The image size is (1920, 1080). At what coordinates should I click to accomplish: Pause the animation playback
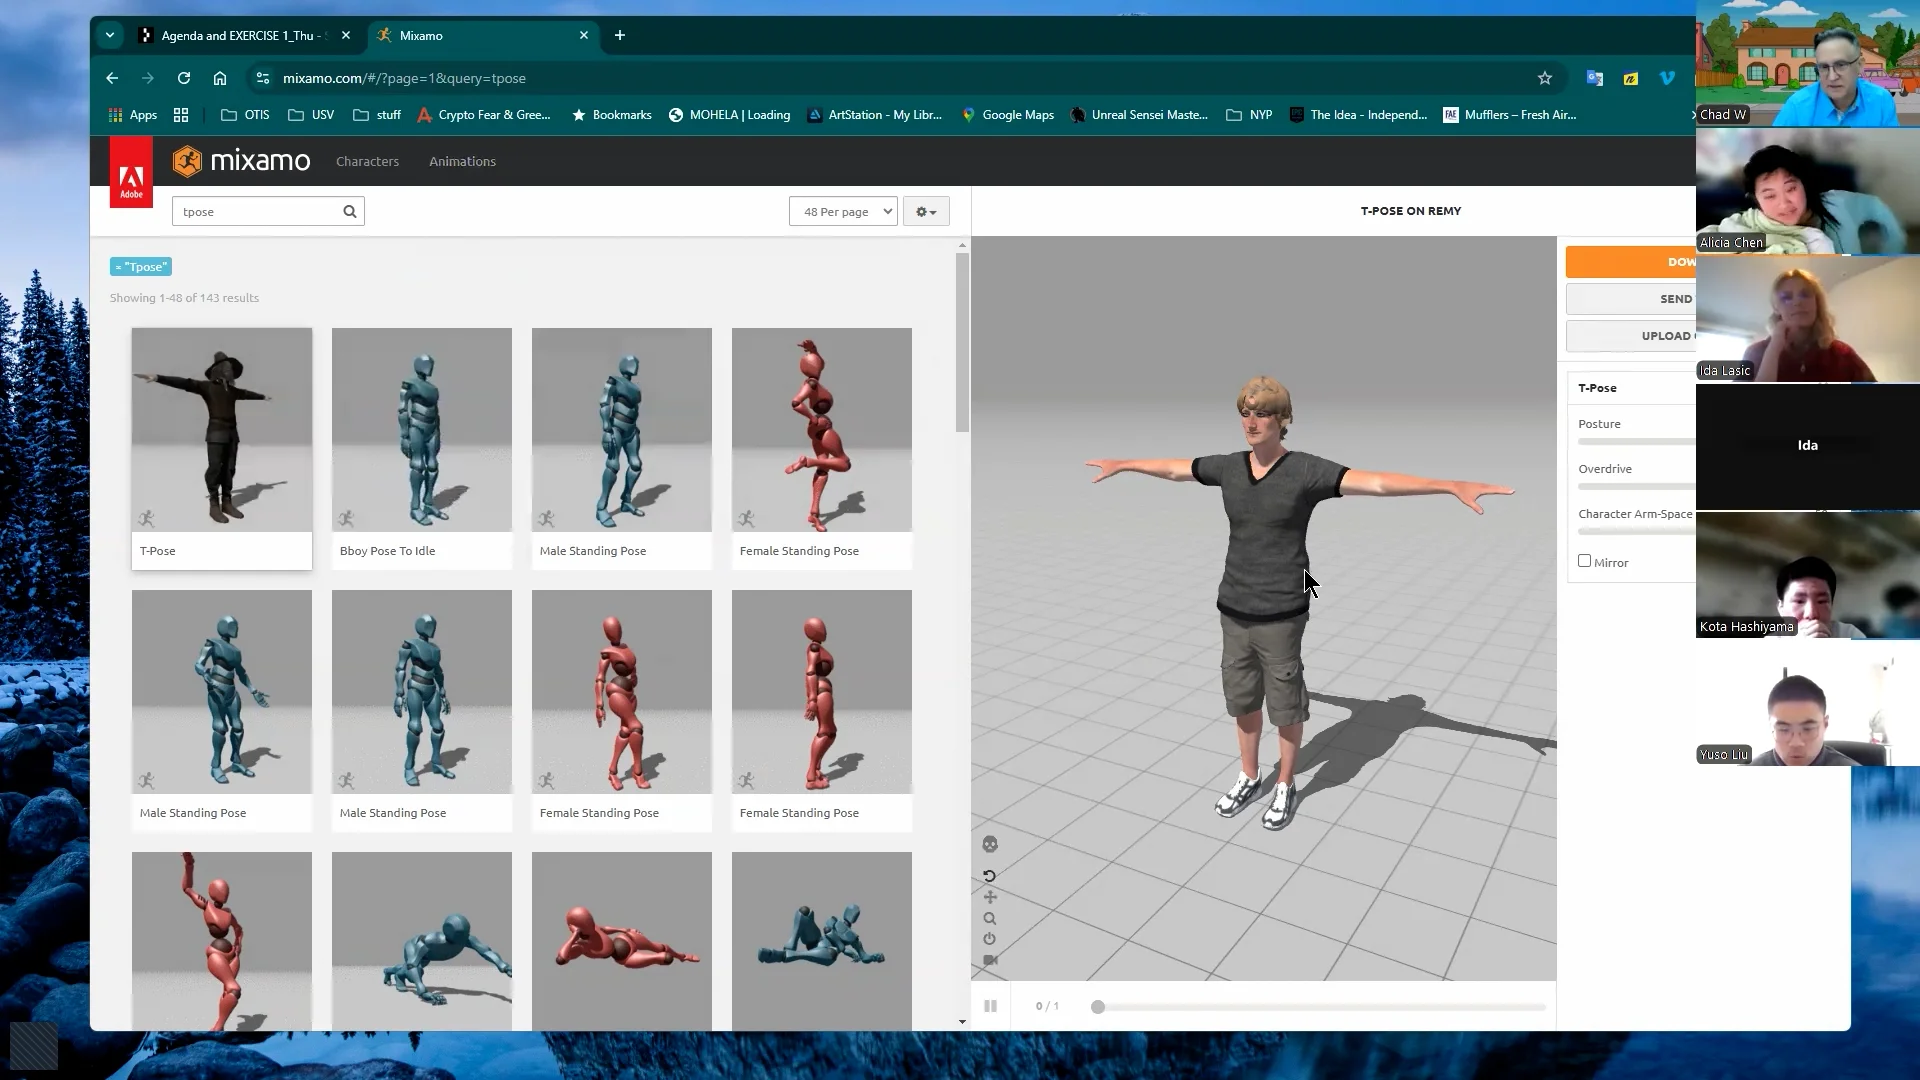990,1006
